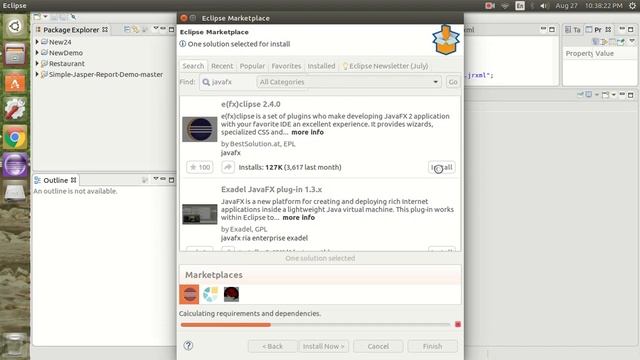
Task: Select the Eclipse Marketplace catalog icon
Action: (189, 294)
